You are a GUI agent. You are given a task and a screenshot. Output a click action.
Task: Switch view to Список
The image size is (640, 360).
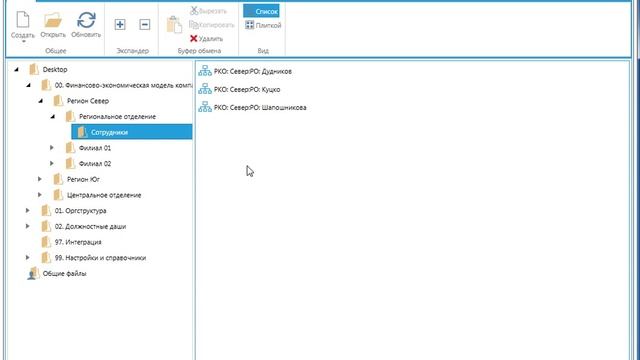261,11
